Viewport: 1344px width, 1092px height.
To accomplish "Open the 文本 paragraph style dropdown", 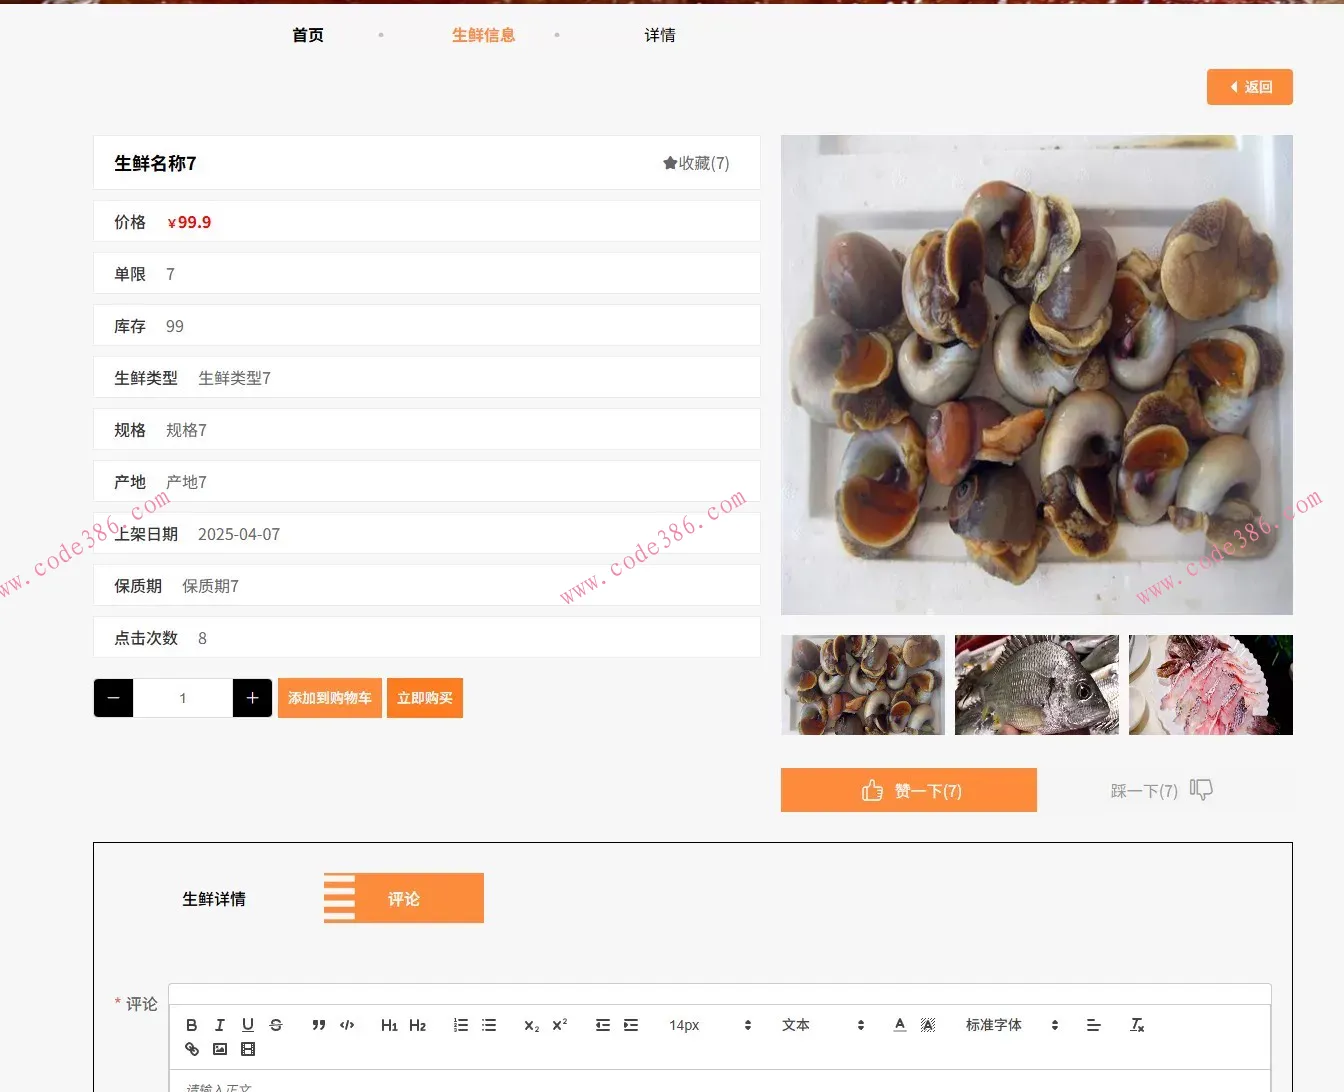I will click(x=812, y=1025).
